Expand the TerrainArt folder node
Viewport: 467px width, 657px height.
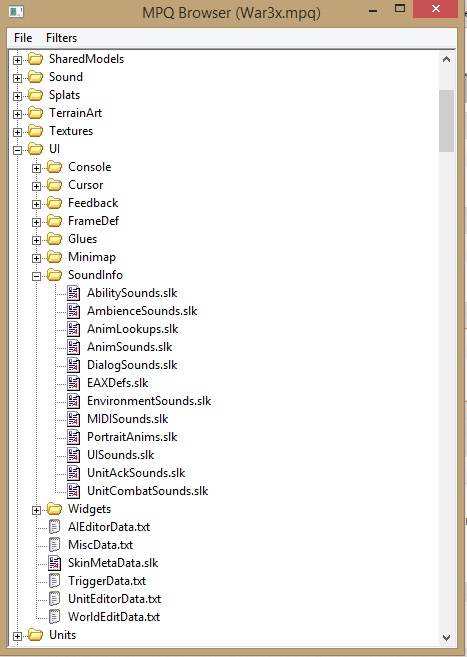(17, 114)
